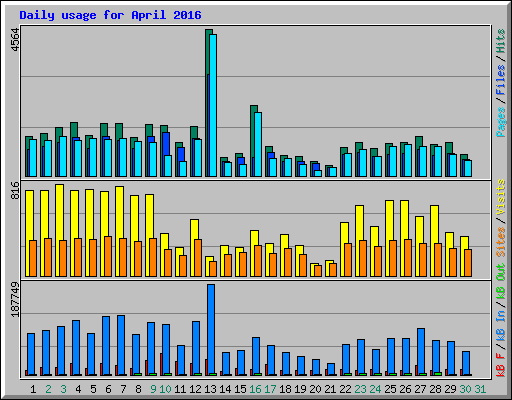This screenshot has height=400, width=512.
Task: Click day 26 on the date axis
Action: tap(405, 389)
